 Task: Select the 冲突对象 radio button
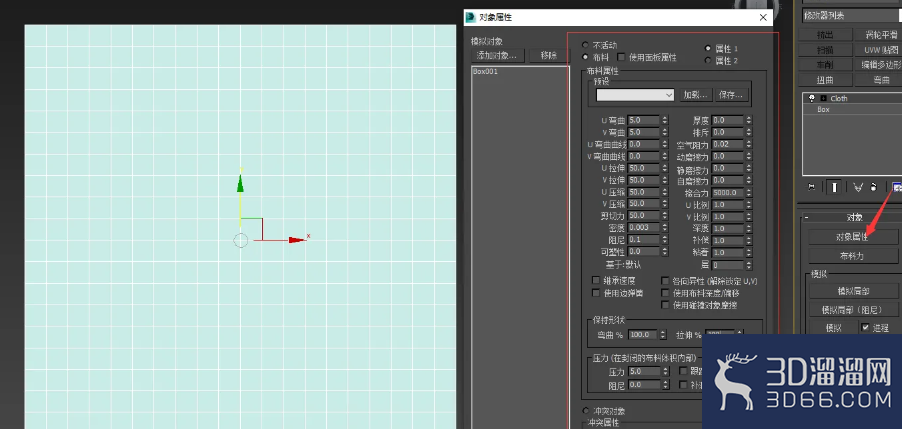(x=586, y=411)
